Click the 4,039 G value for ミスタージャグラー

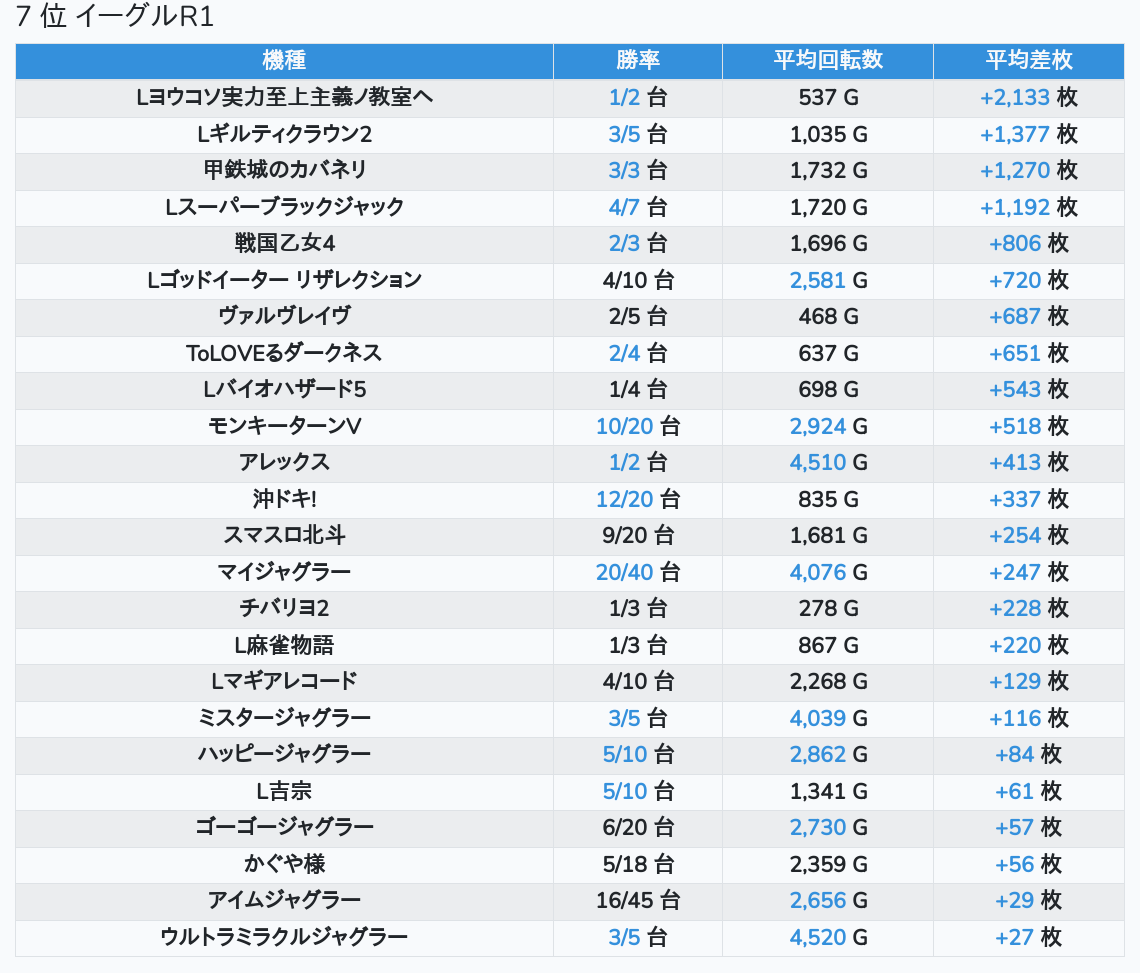tap(828, 718)
